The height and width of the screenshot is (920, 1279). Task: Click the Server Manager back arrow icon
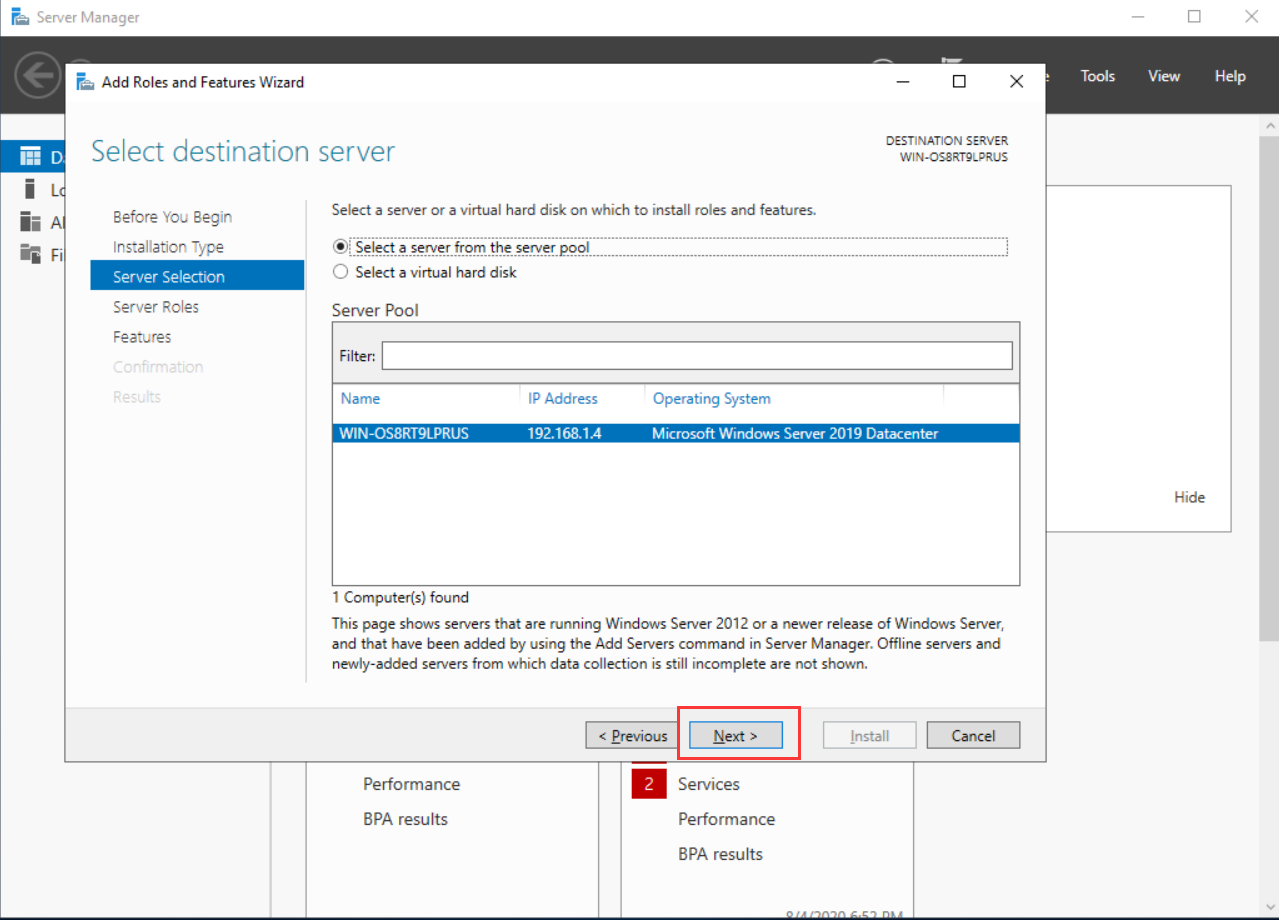coord(37,76)
